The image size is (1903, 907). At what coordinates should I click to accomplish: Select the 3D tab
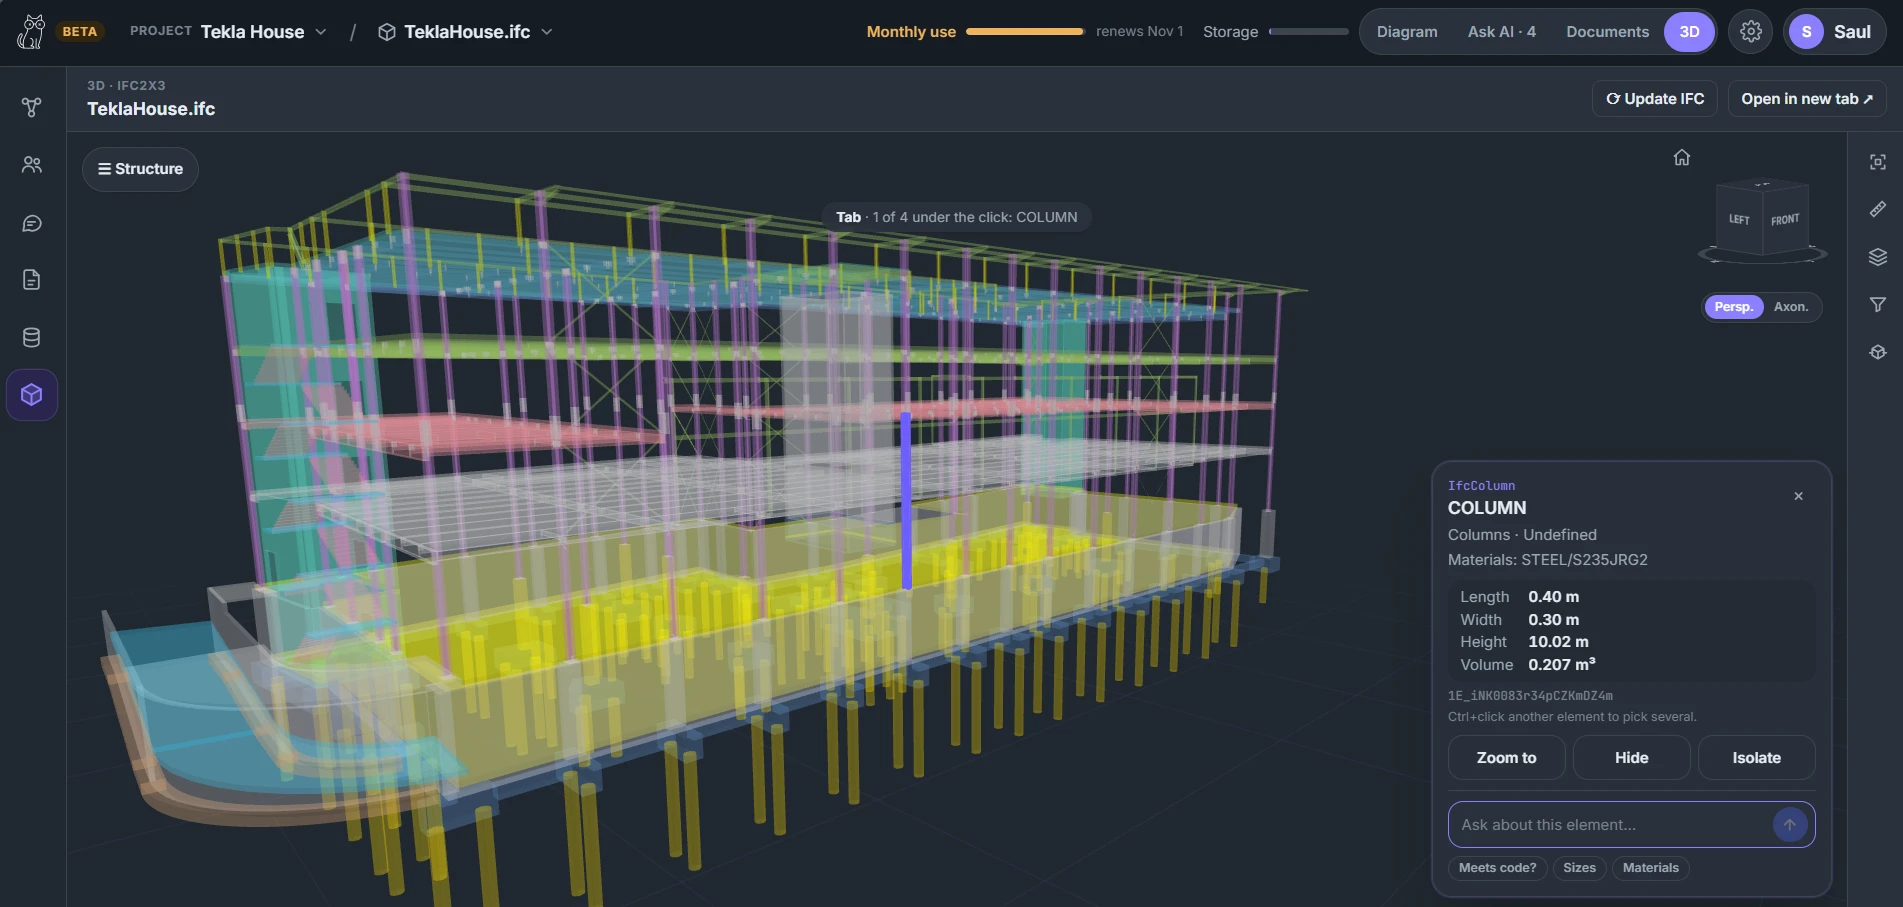[1689, 32]
